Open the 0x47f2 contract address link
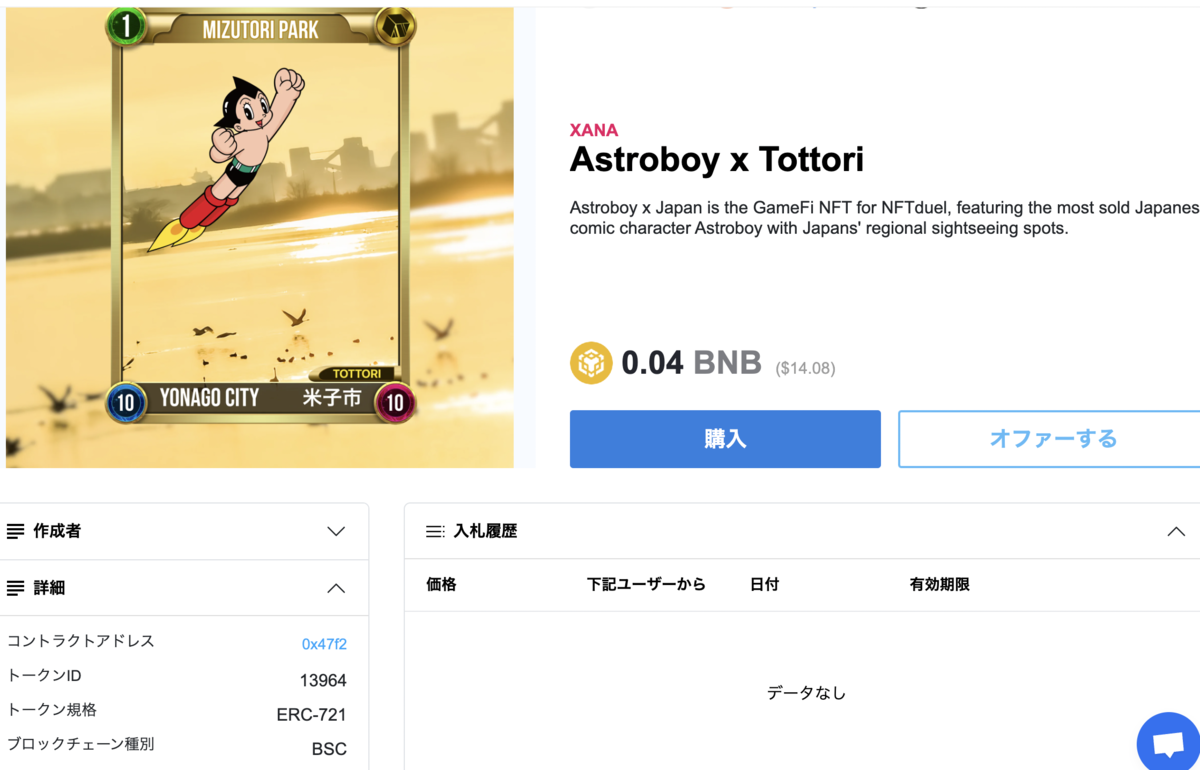This screenshot has height=770, width=1200. (x=324, y=644)
